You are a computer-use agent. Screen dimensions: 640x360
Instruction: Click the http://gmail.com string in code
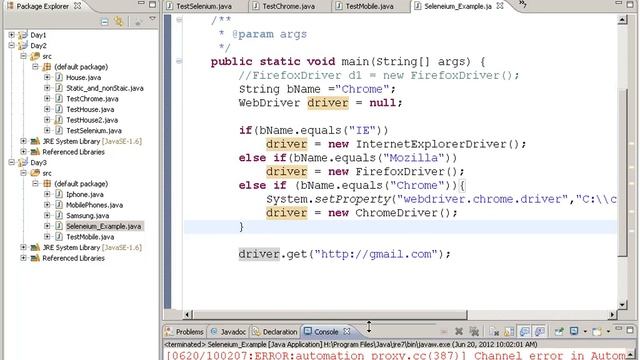pos(376,254)
